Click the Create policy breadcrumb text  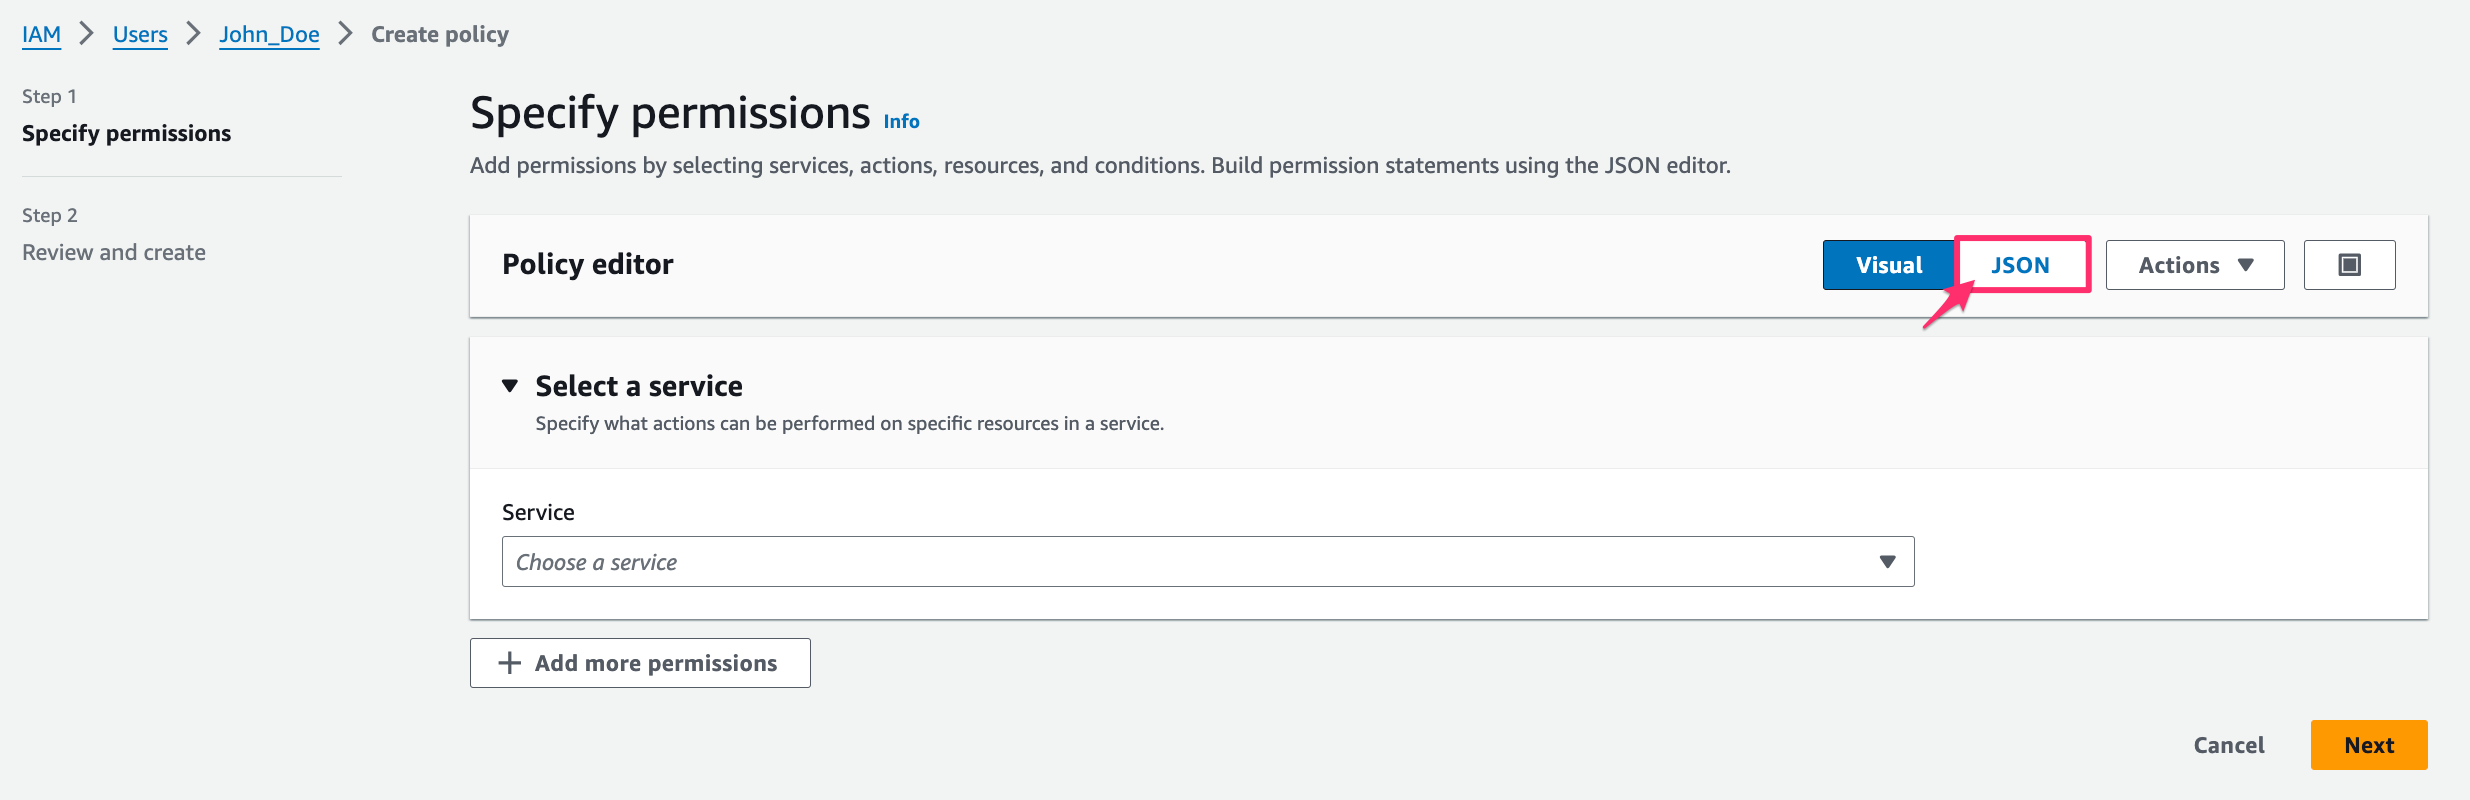tap(439, 33)
